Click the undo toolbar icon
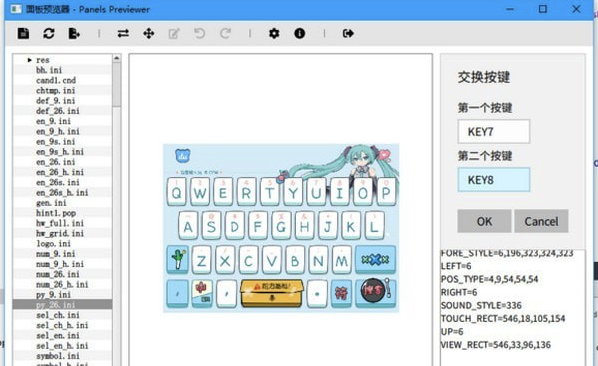Viewport: 598px width, 366px height. pyautogui.click(x=199, y=34)
